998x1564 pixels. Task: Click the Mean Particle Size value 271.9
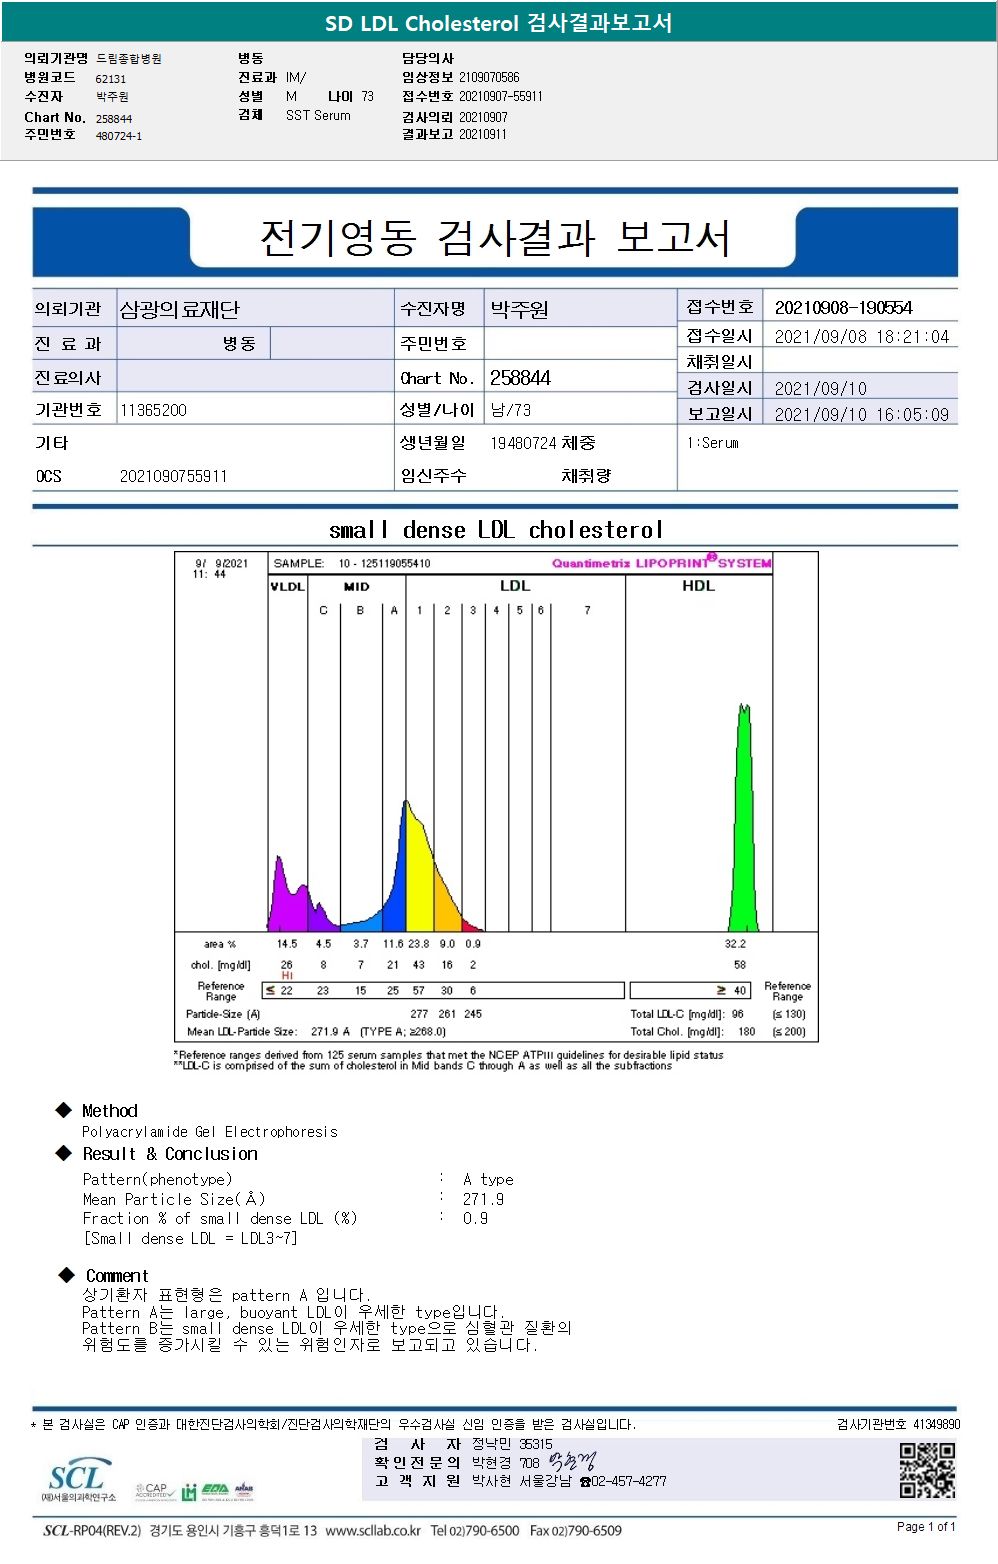point(483,1199)
